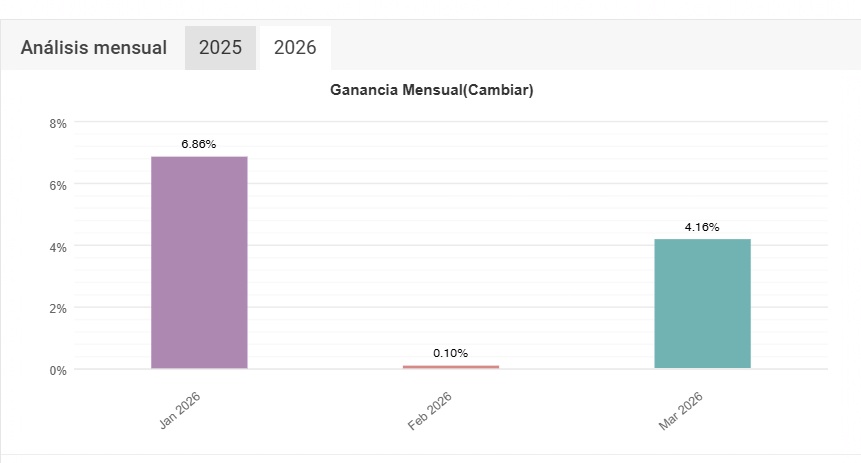861x463 pixels.
Task: Click the 0% y-axis label
Action: tap(57, 370)
